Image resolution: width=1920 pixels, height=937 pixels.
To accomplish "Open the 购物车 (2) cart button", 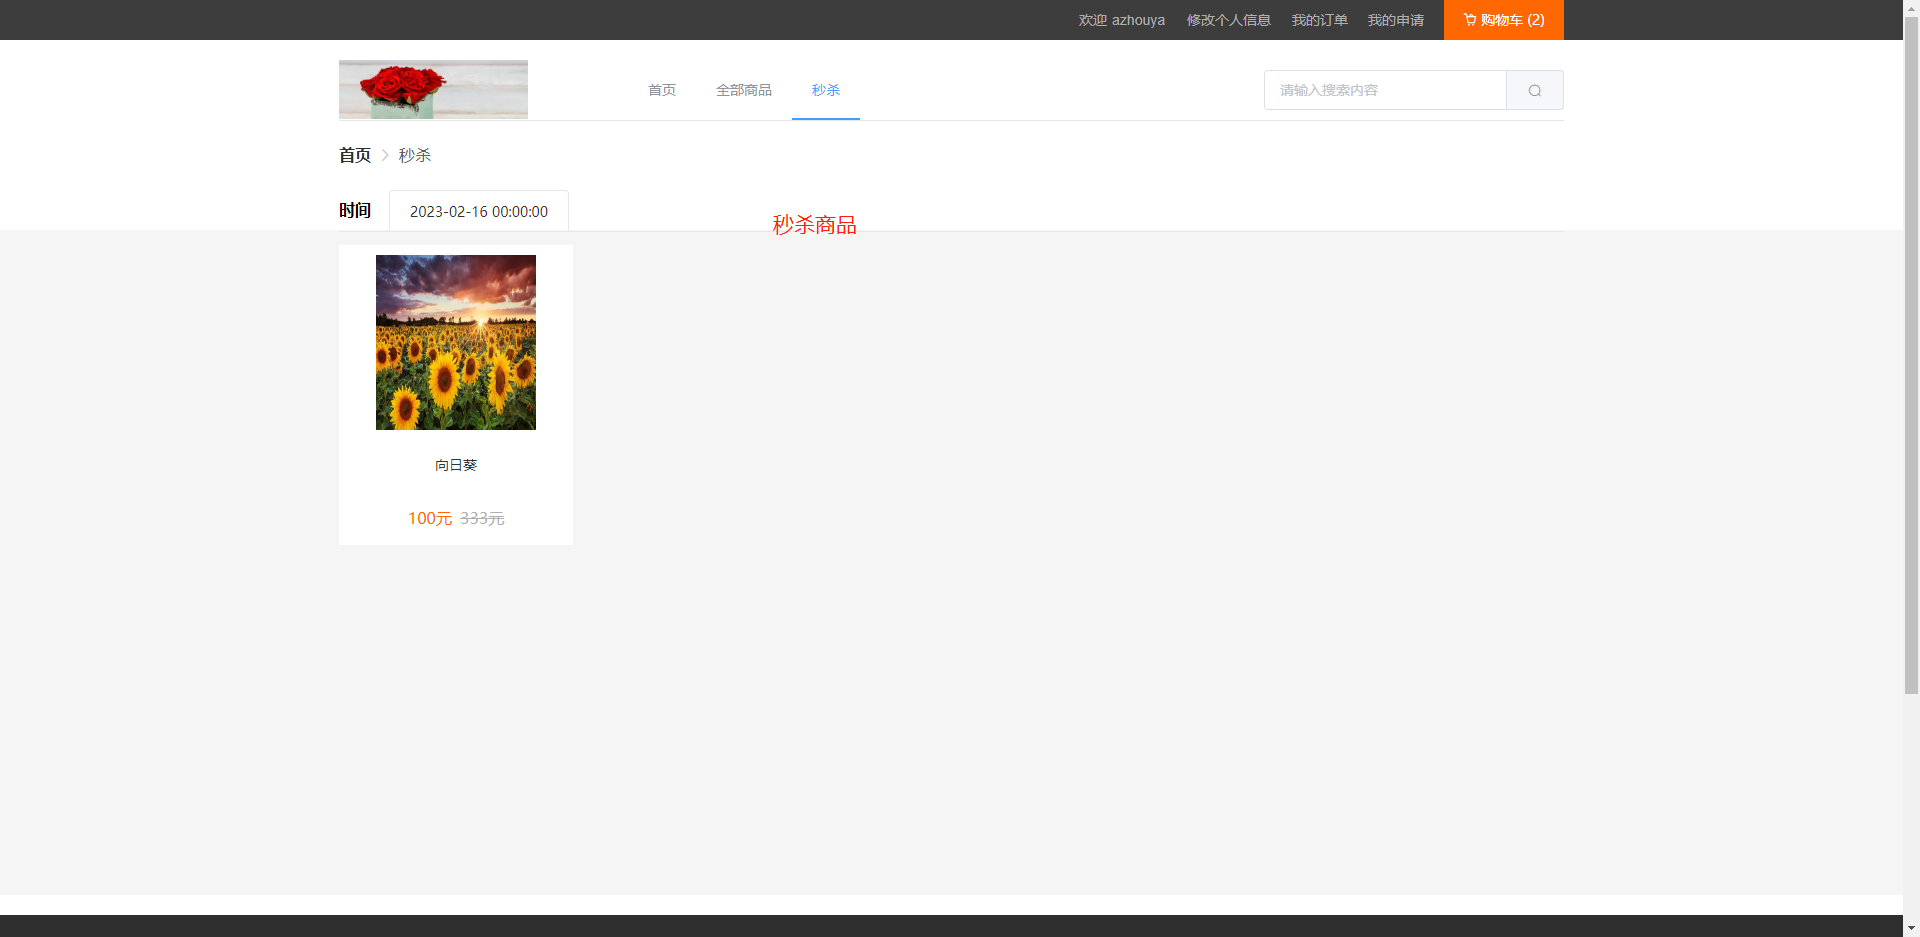I will pyautogui.click(x=1503, y=19).
